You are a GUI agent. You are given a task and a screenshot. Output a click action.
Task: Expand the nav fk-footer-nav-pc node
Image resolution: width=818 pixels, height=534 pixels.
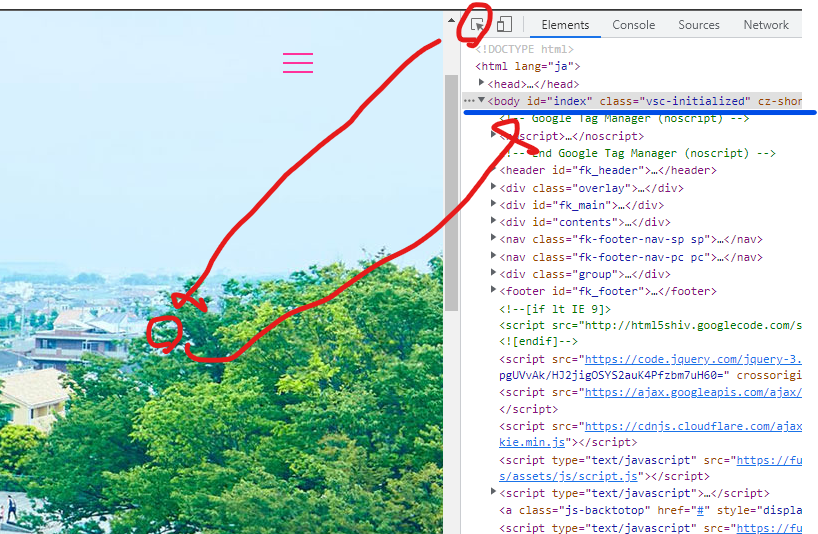tap(494, 257)
